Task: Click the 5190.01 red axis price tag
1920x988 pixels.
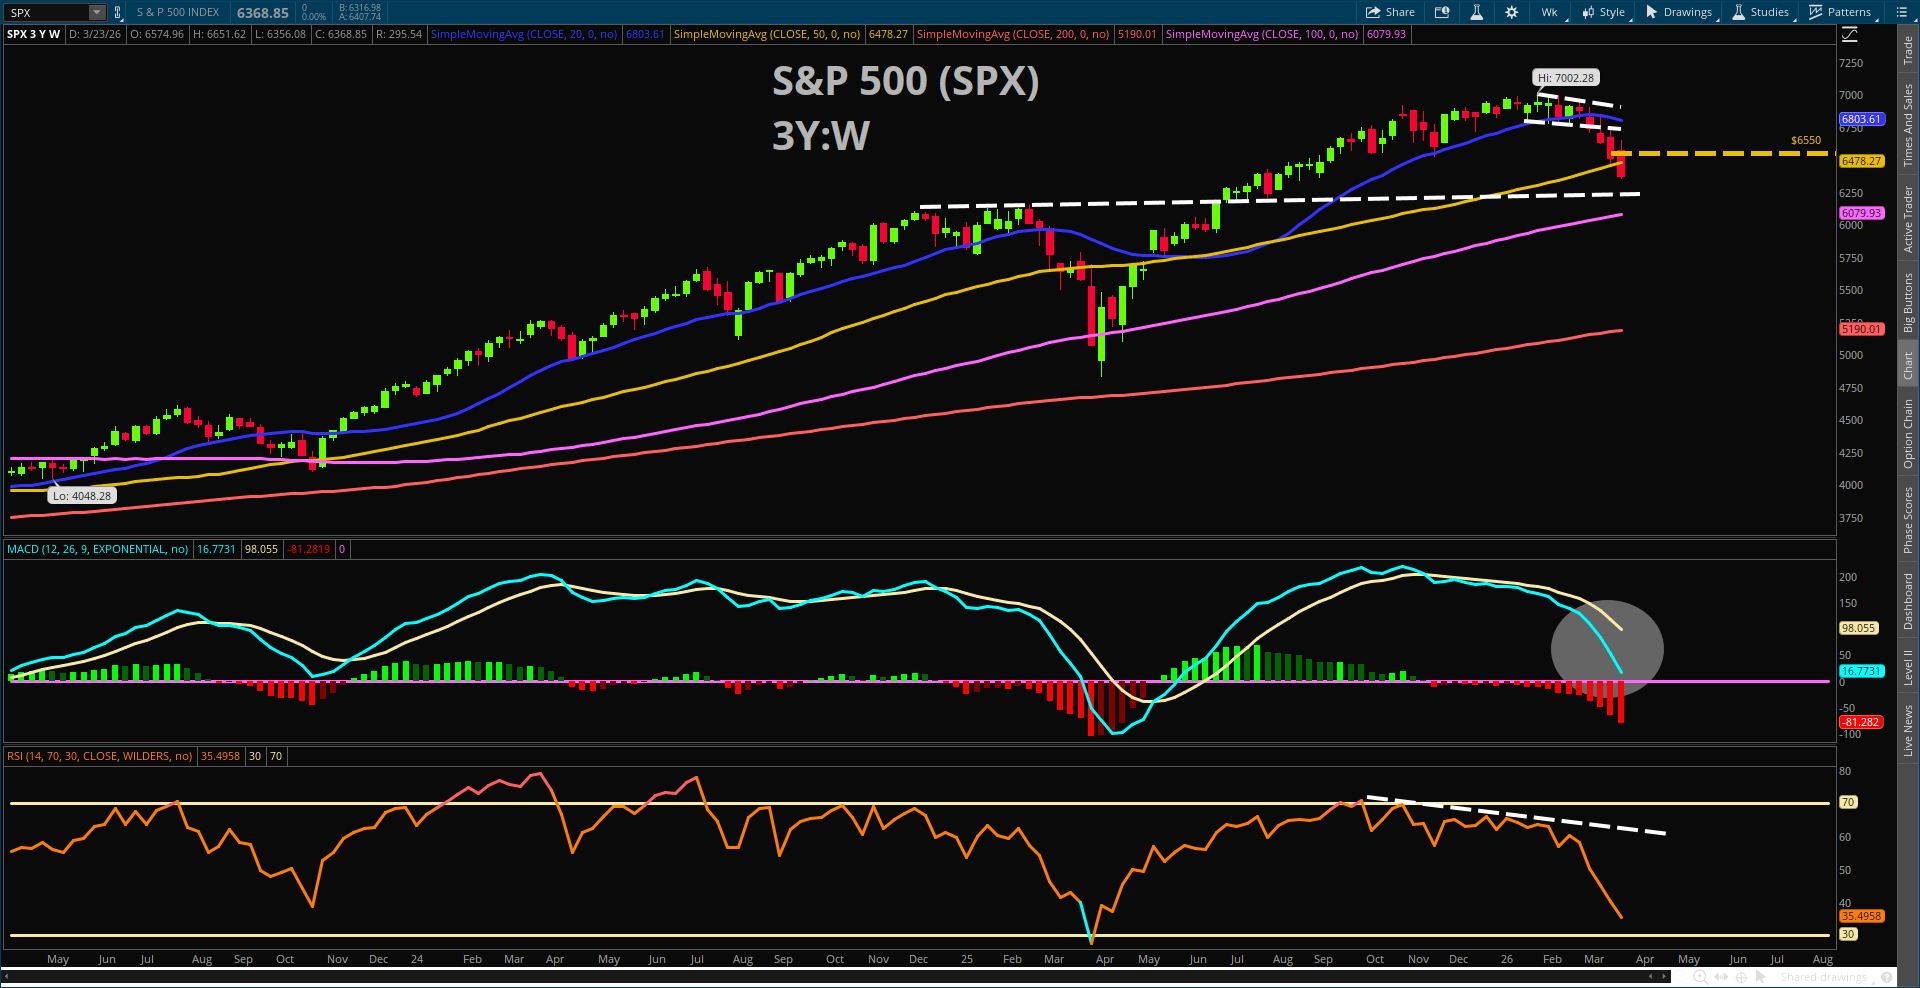Action: [1861, 329]
